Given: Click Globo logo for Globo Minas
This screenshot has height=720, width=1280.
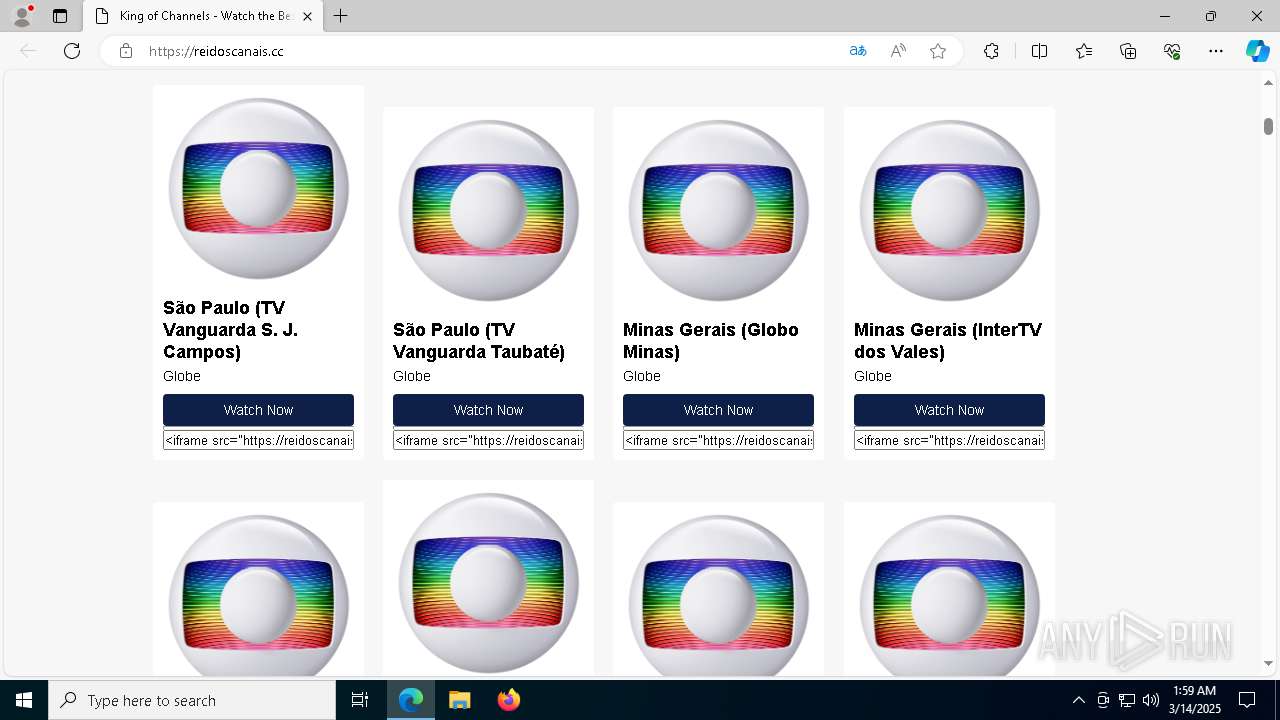Looking at the screenshot, I should (x=718, y=210).
